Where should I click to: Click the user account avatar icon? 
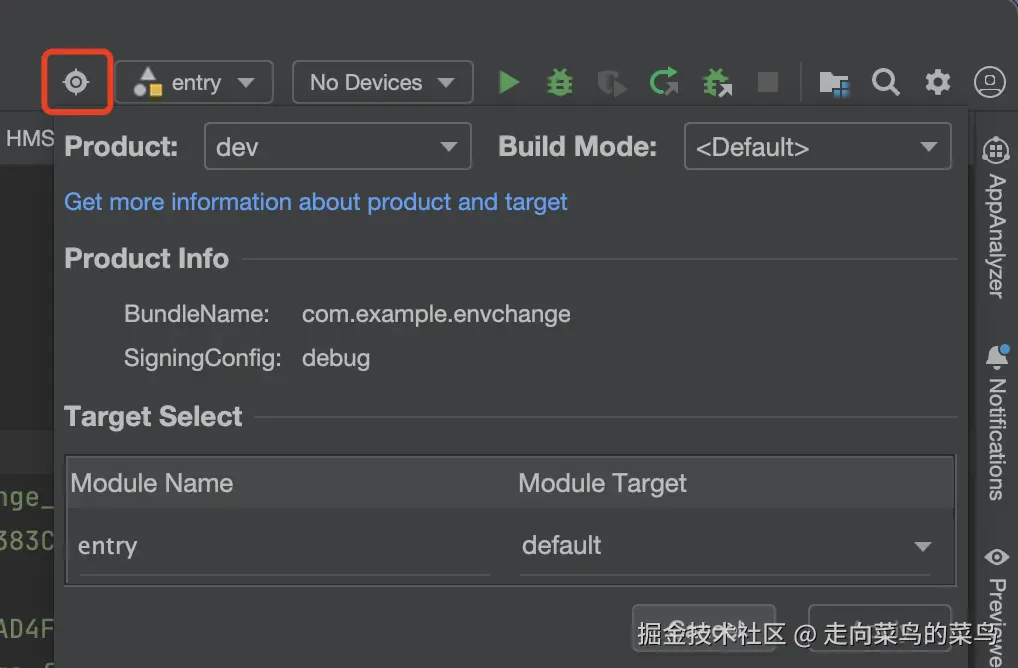point(989,82)
